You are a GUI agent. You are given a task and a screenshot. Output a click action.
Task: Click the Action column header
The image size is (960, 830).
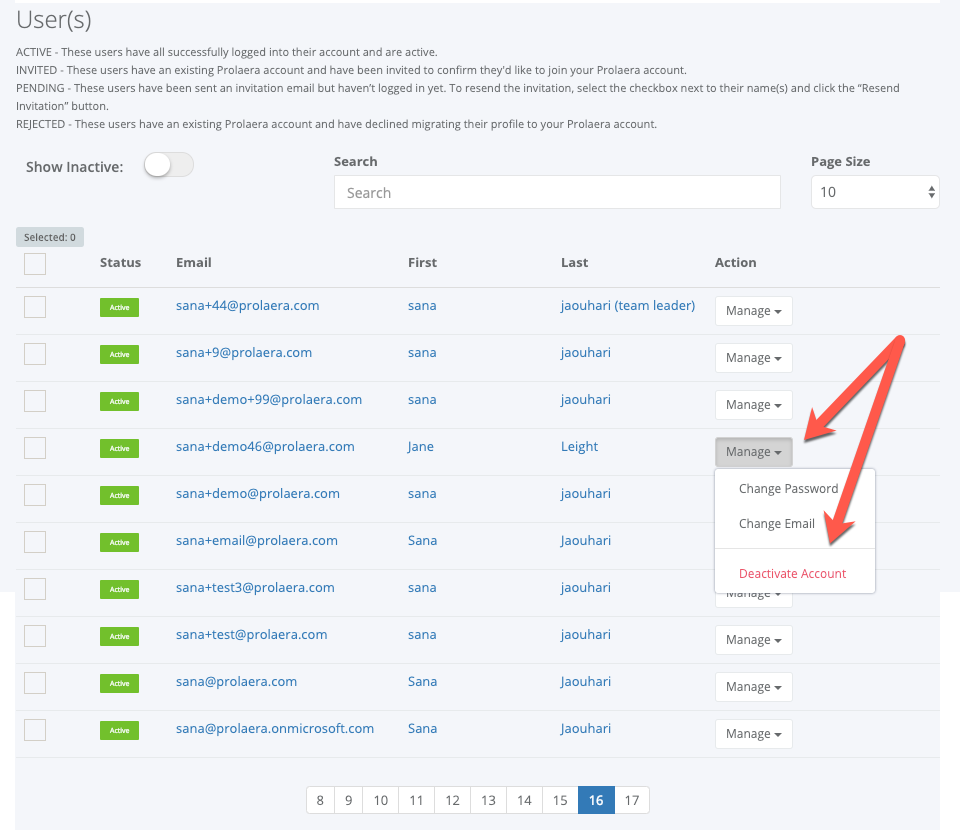[x=735, y=263]
